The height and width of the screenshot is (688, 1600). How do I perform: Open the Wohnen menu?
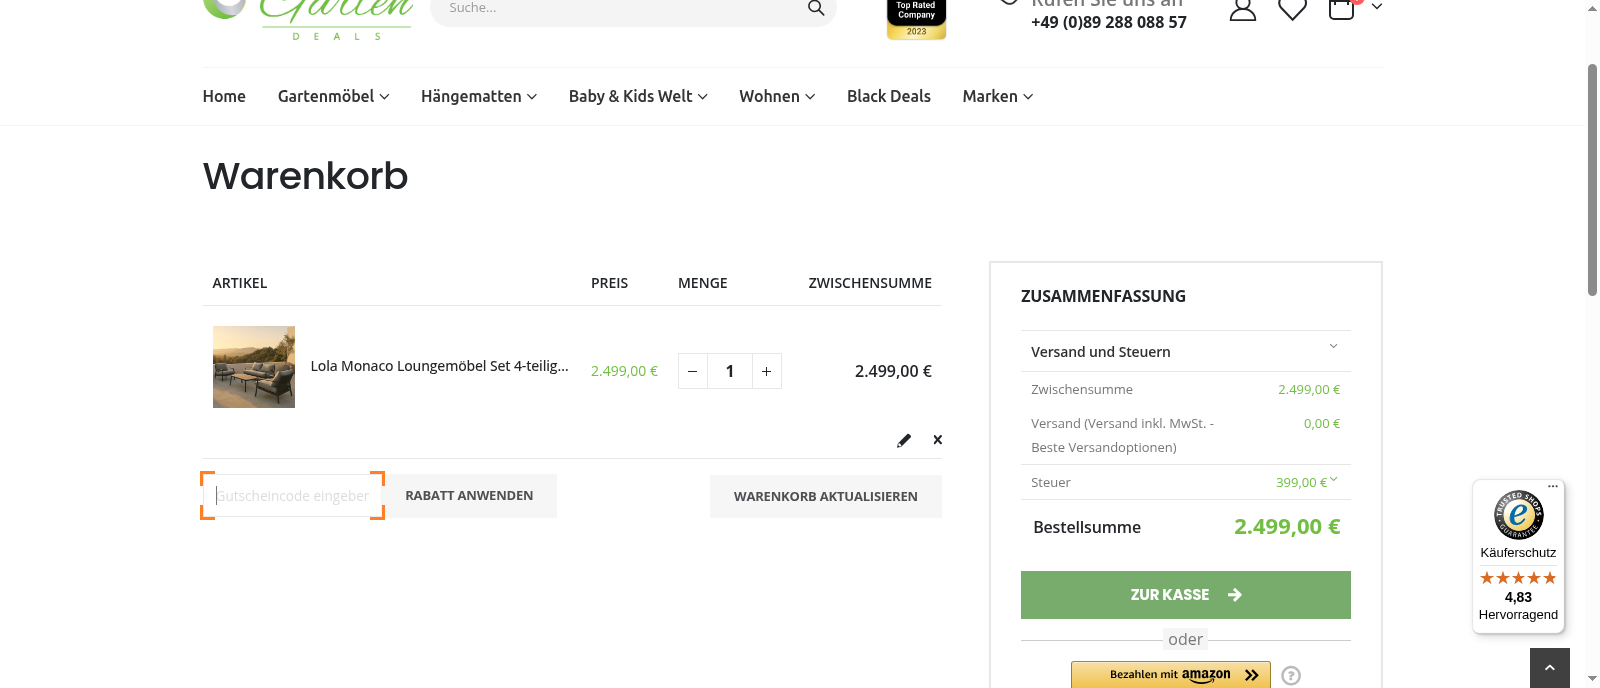click(x=777, y=96)
